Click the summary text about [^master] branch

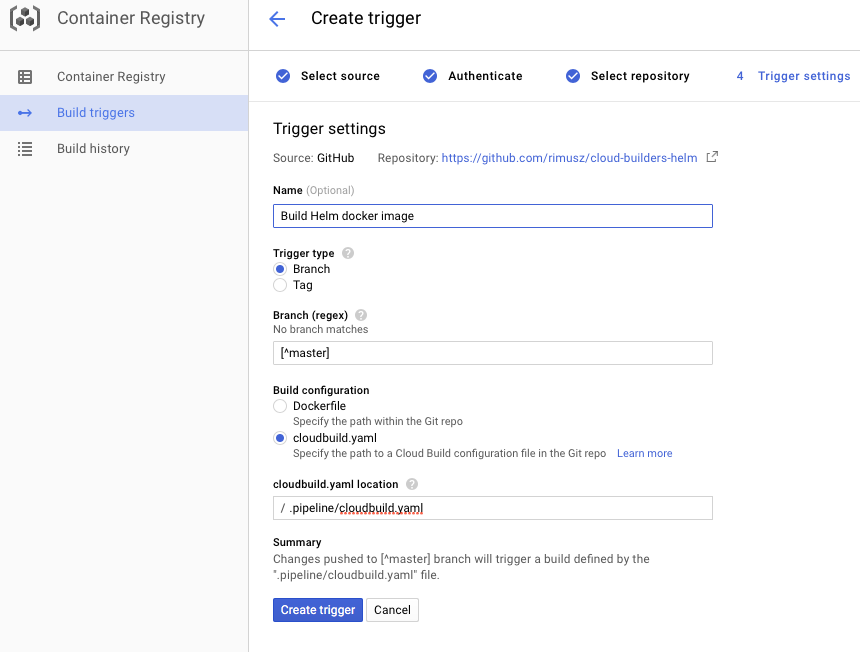[461, 567]
